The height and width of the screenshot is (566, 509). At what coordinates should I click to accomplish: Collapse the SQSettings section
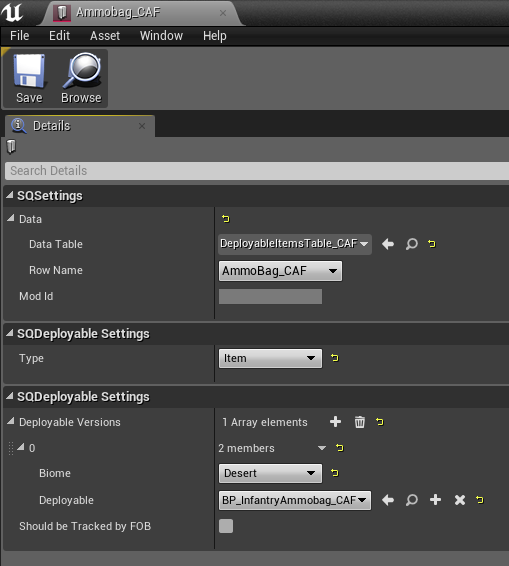[x=10, y=196]
